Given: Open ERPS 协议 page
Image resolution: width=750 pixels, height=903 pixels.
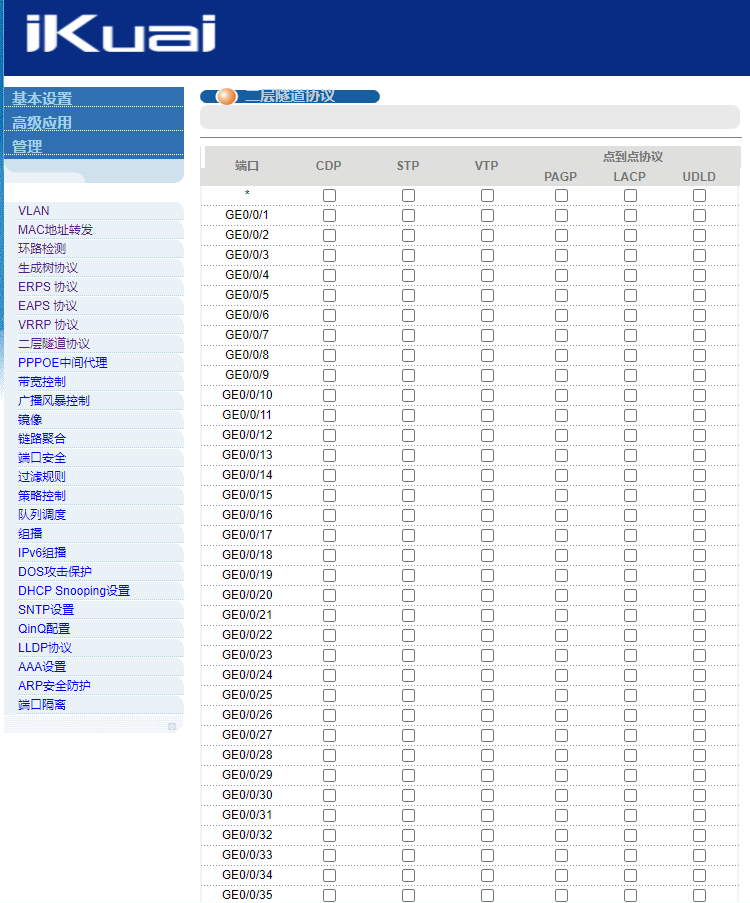Looking at the screenshot, I should pos(48,287).
